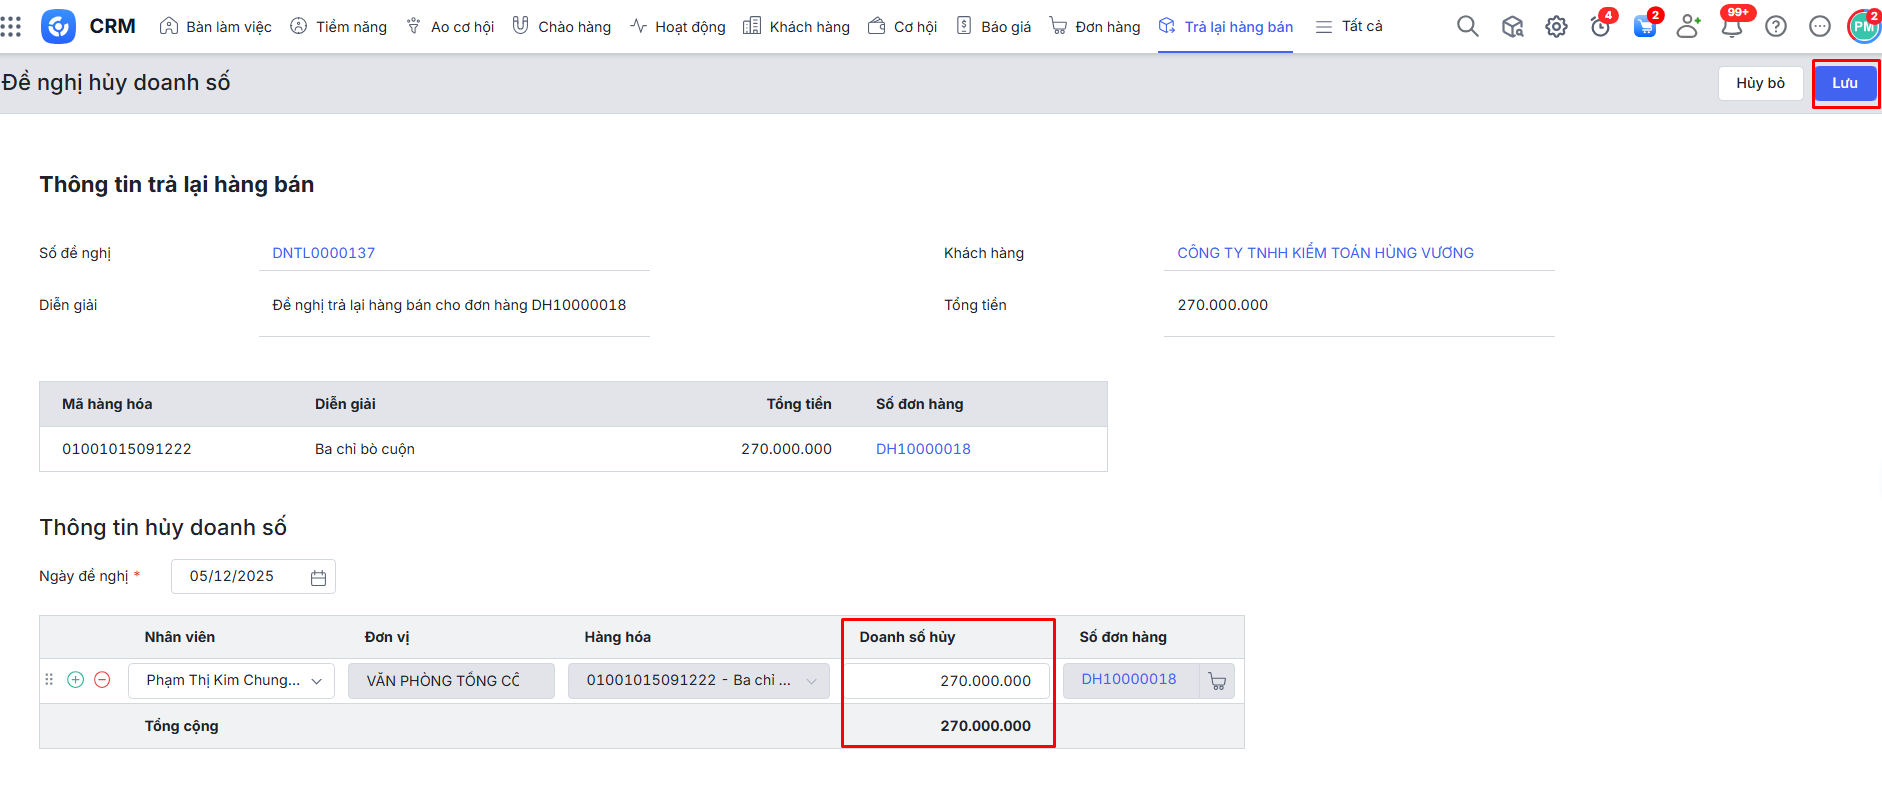Click the add user icon
1882x796 pixels.
[x=1688, y=27]
